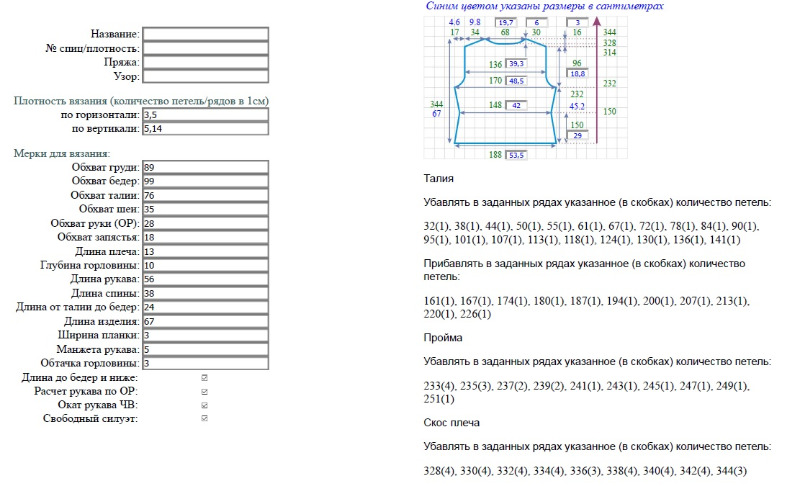
Task: Toggle the 'Свободный силуэт' checkbox
Action: 205,418
